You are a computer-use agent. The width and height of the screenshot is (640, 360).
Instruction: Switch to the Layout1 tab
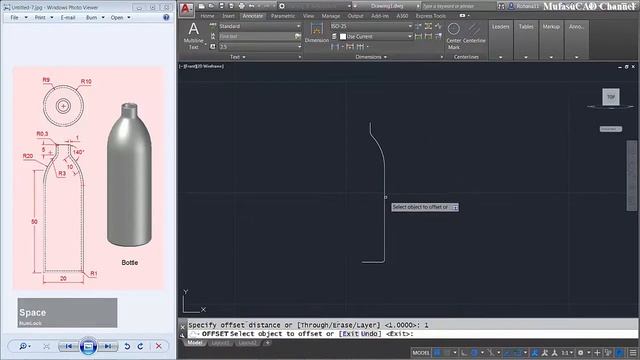click(221, 343)
